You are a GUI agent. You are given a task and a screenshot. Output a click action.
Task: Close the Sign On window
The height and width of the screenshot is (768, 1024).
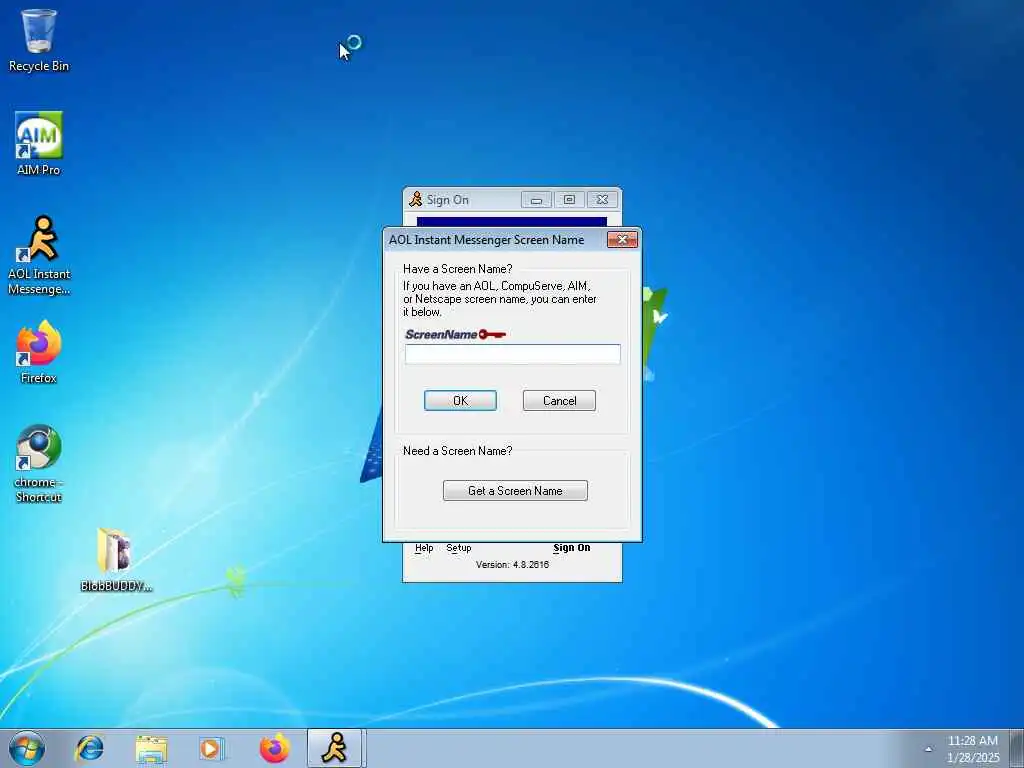coord(603,200)
